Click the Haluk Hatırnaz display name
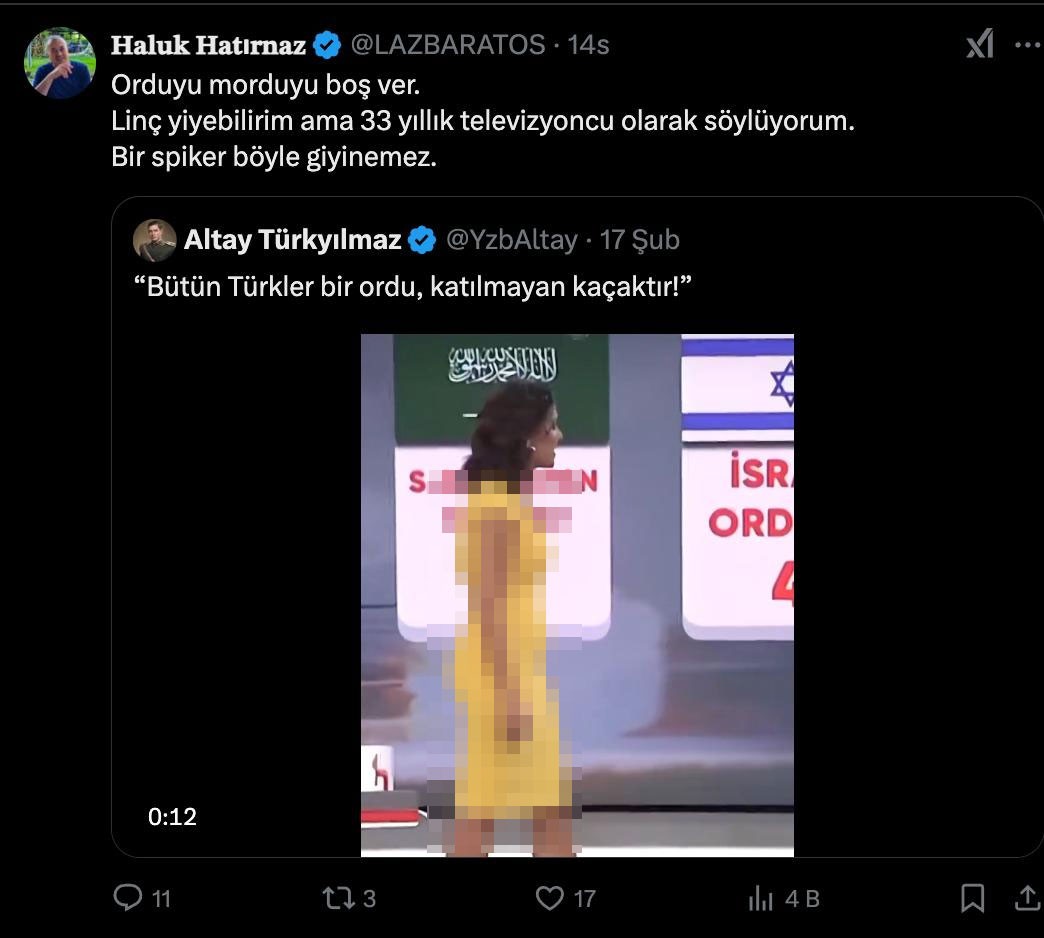The width and height of the screenshot is (1044, 938). [208, 45]
